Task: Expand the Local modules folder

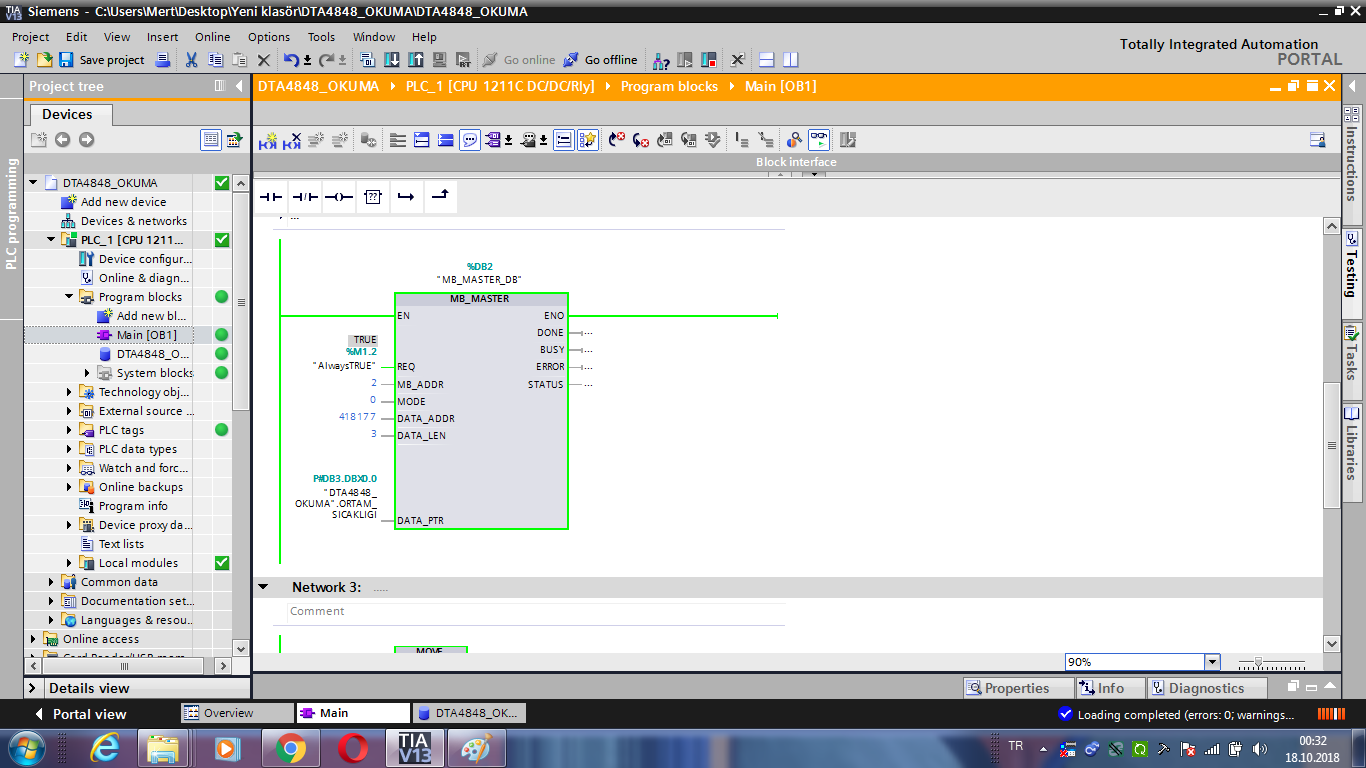Action: [69, 563]
